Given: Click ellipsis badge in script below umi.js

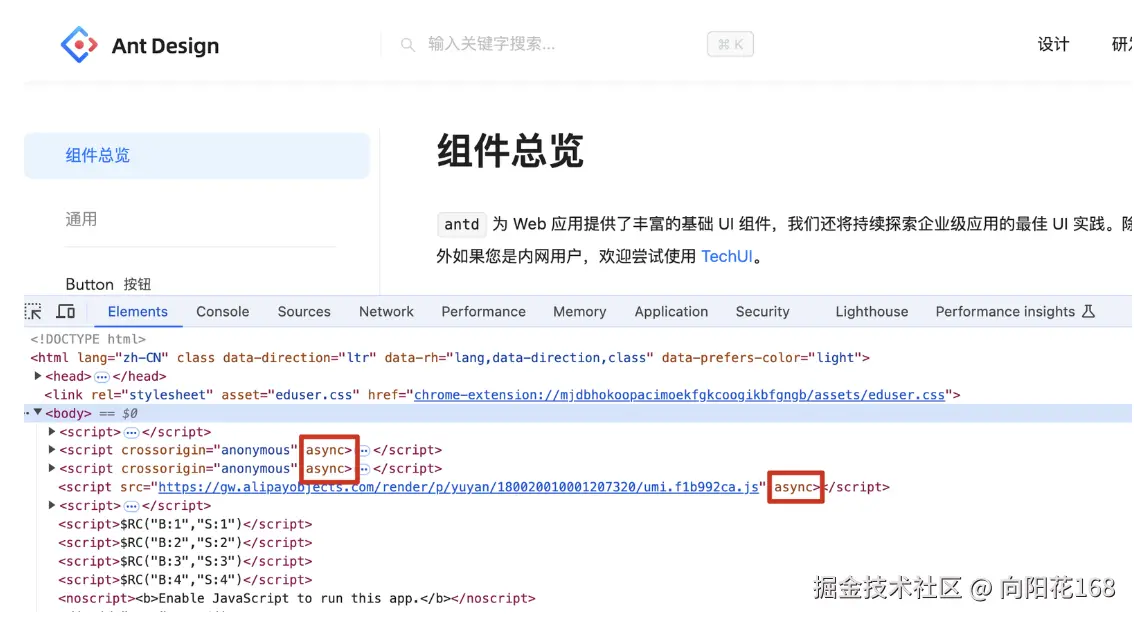Looking at the screenshot, I should tap(131, 506).
